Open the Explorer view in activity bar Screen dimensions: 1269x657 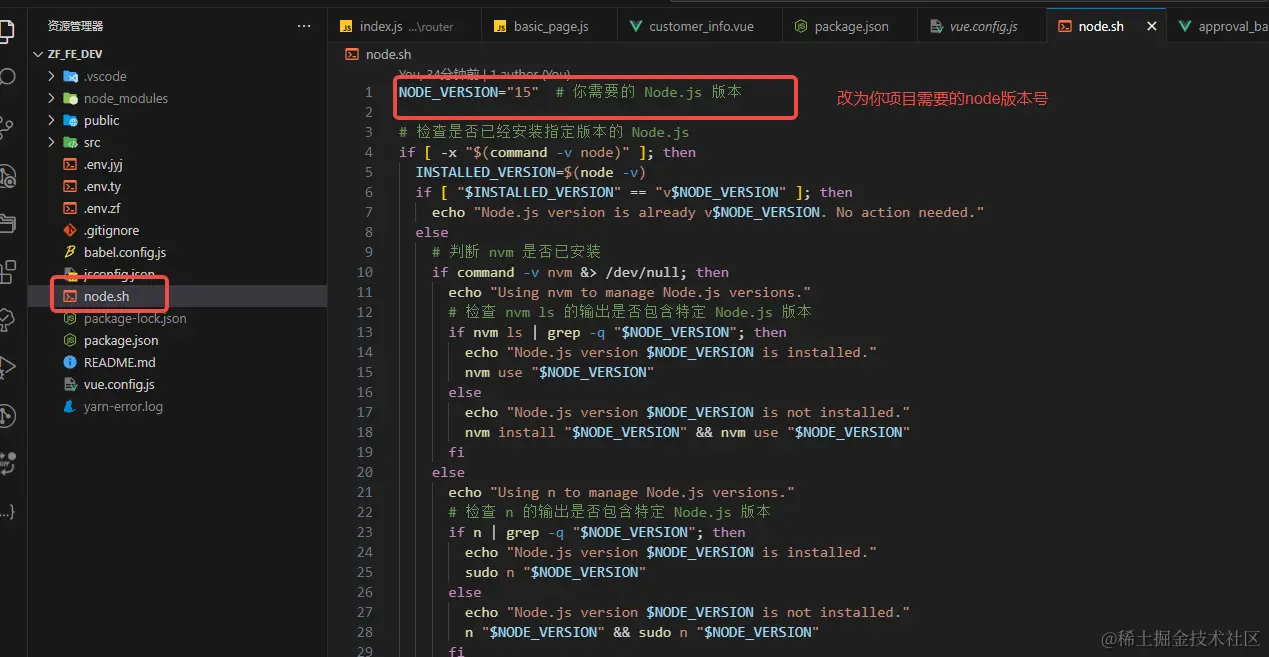pyautogui.click(x=6, y=29)
